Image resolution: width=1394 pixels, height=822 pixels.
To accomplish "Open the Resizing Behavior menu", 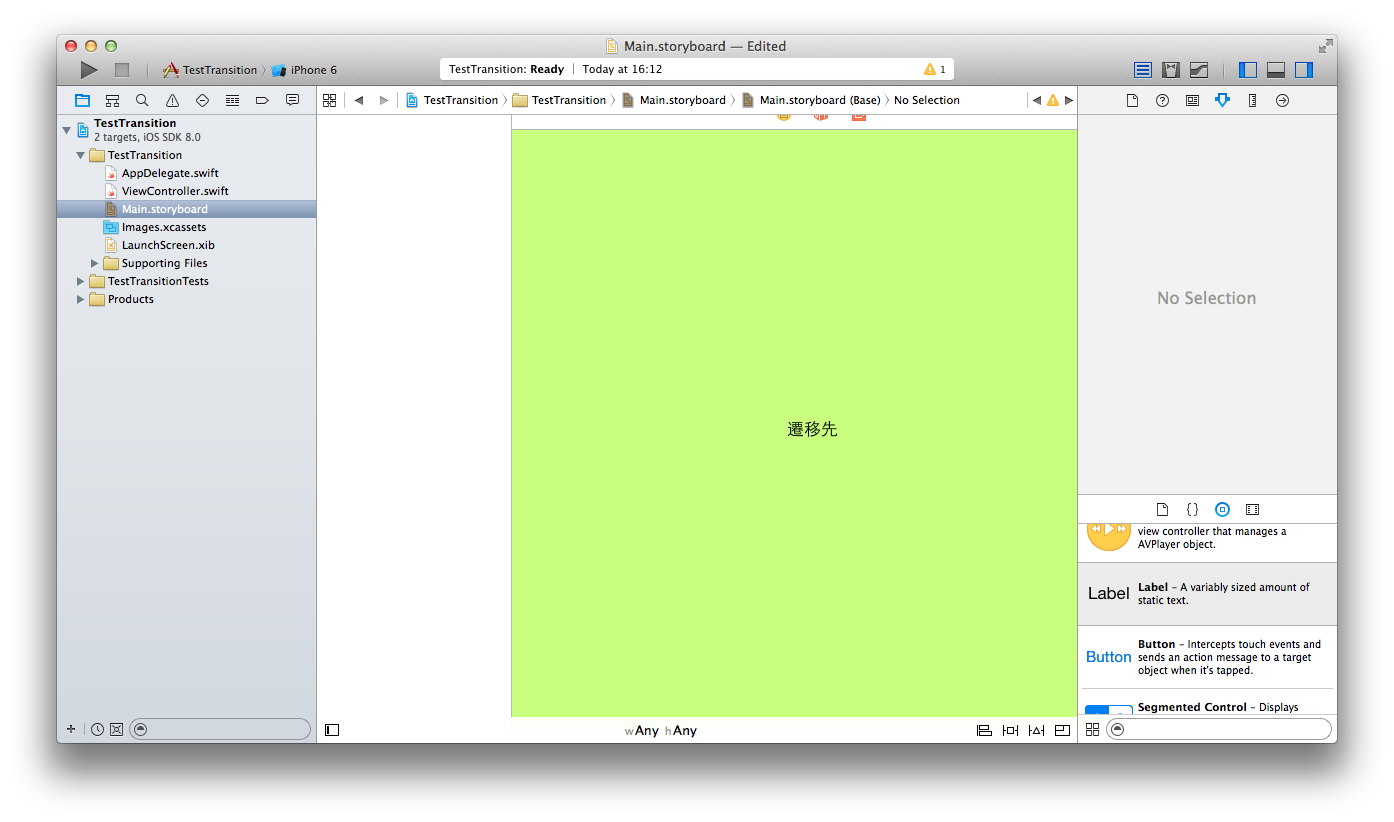I will coord(1062,730).
